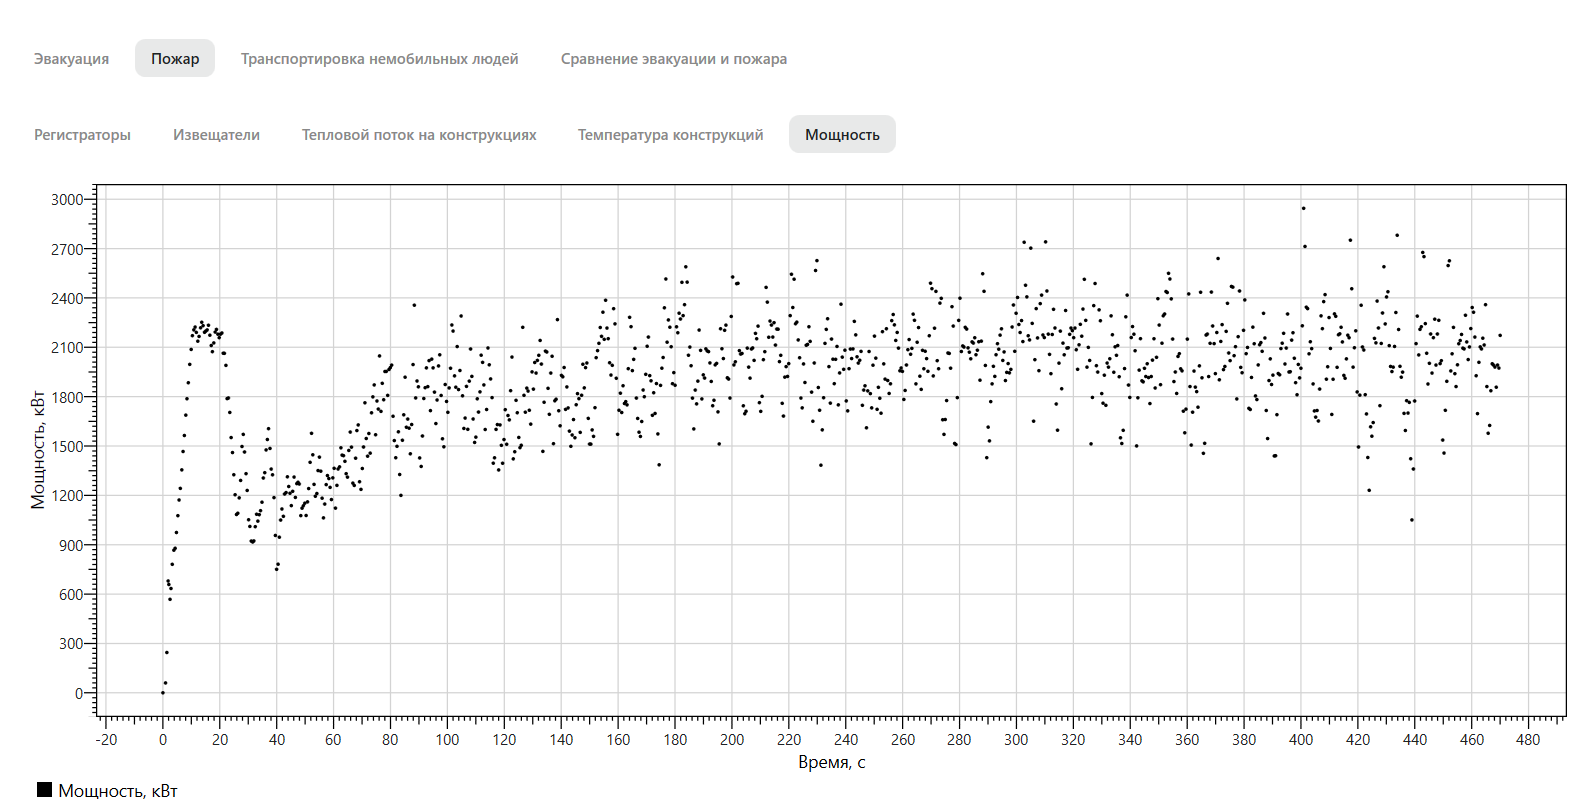Click the legend label Мощность, кВт
Viewport: 1573px width, 810px height.
(x=118, y=791)
